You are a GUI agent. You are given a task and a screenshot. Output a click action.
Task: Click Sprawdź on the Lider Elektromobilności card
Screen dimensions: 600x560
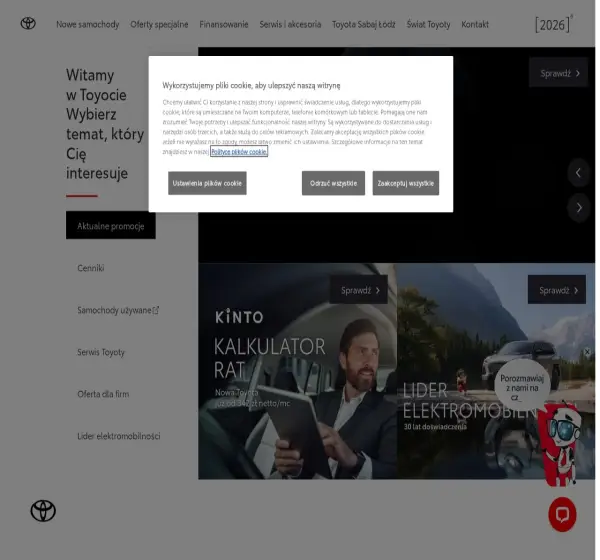[x=557, y=290]
